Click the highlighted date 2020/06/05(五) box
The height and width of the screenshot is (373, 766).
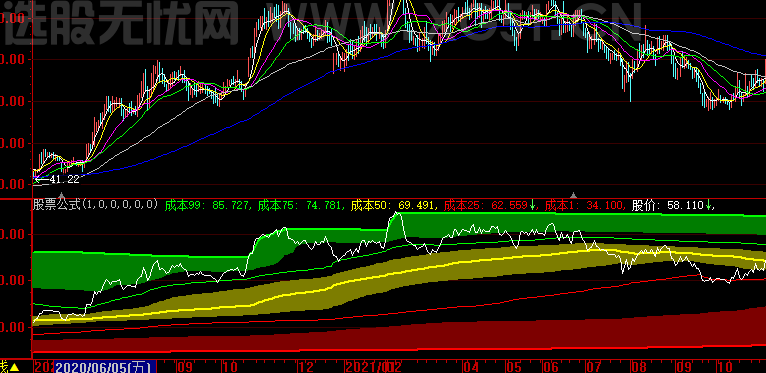[x=105, y=367]
